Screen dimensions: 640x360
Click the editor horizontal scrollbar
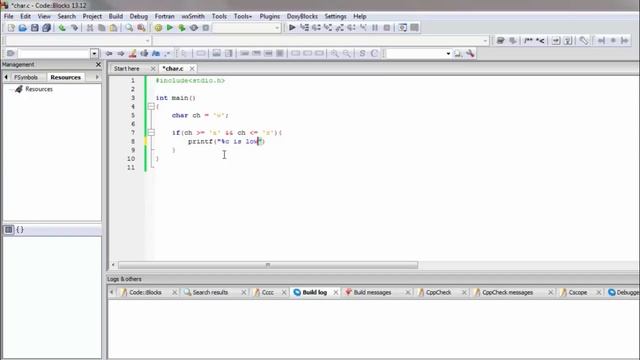268,265
